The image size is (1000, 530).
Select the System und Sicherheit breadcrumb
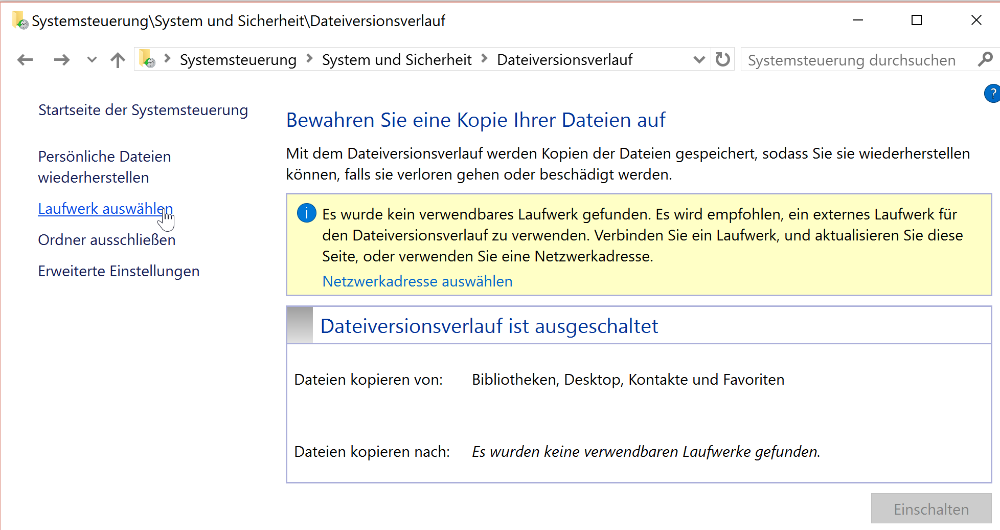[396, 60]
